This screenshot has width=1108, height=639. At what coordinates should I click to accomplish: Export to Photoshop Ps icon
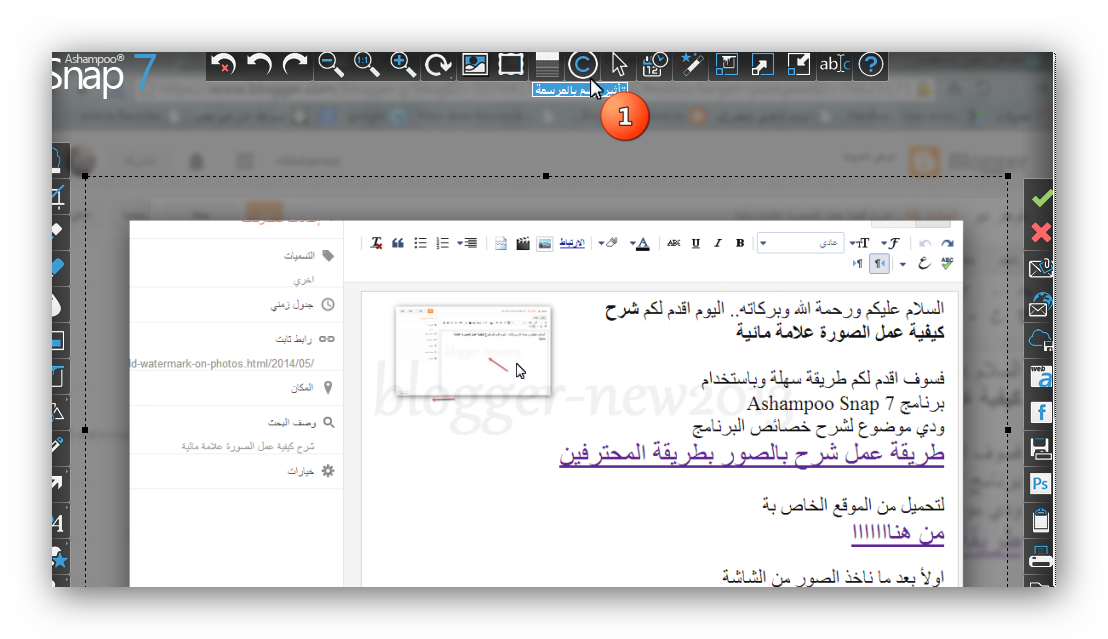click(x=1041, y=484)
